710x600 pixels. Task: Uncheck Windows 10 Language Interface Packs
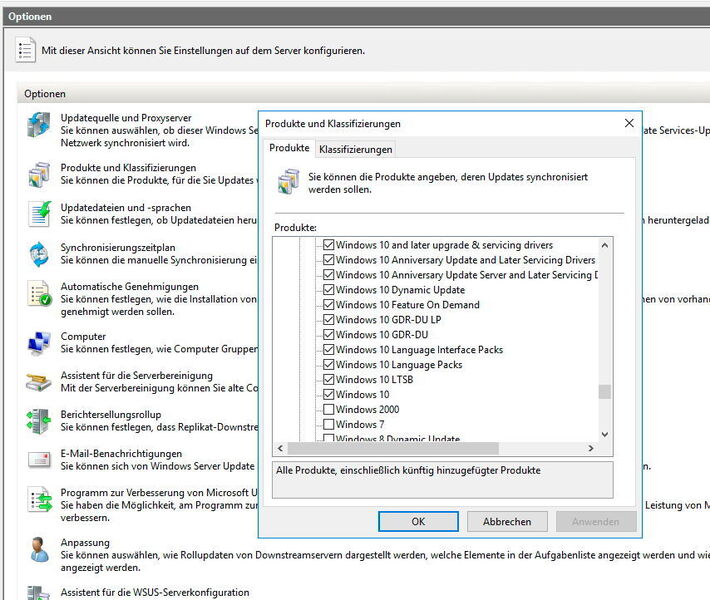pyautogui.click(x=329, y=350)
